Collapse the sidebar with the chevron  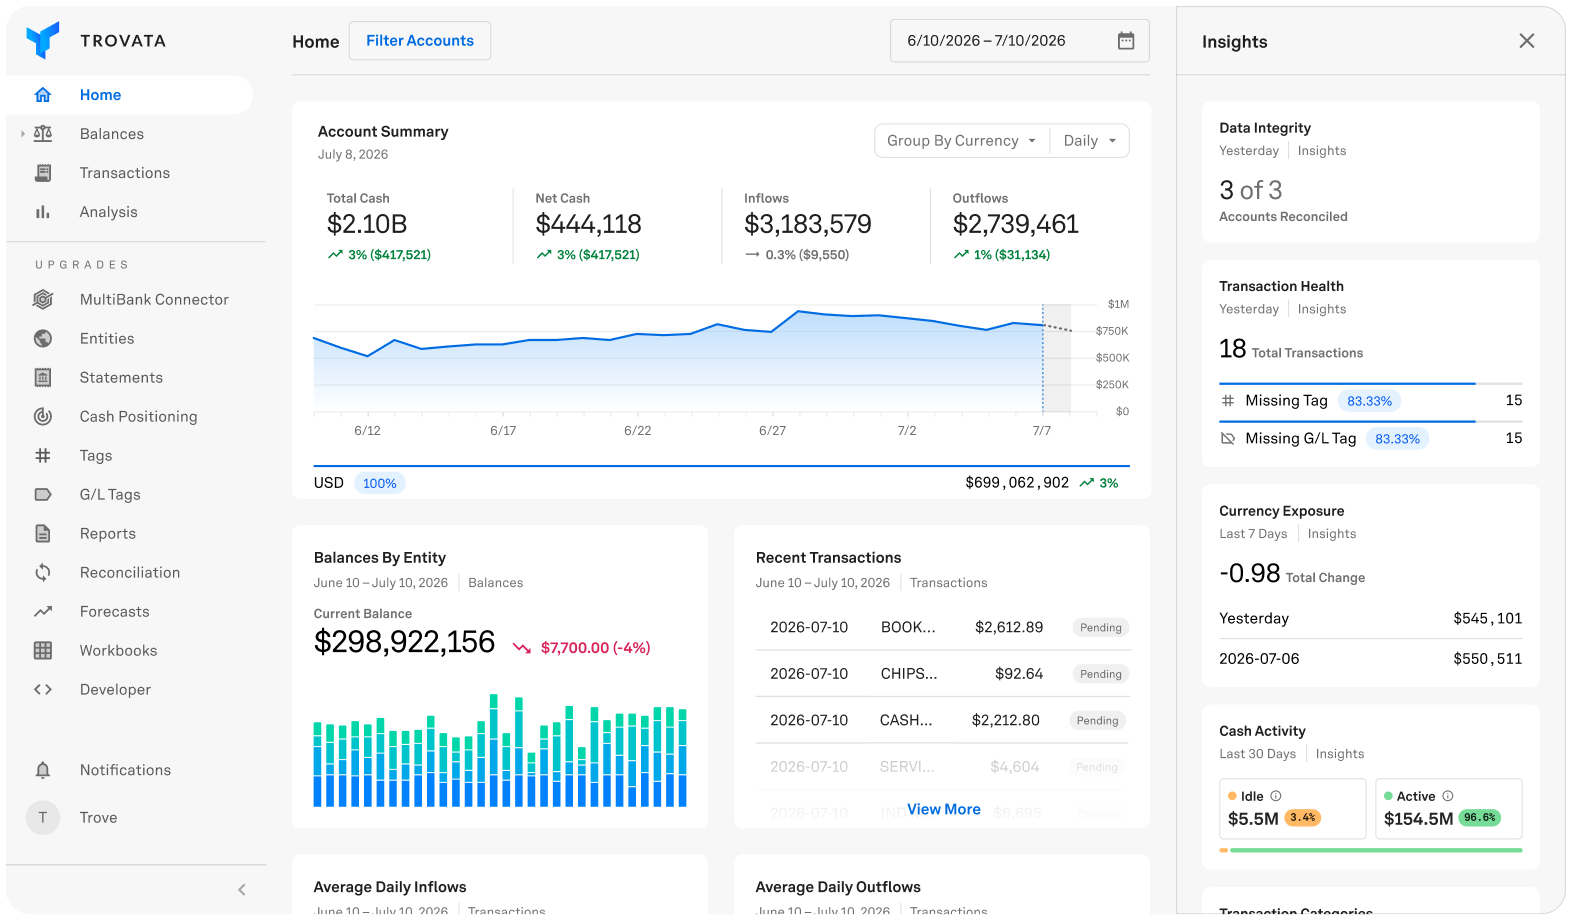tap(241, 890)
